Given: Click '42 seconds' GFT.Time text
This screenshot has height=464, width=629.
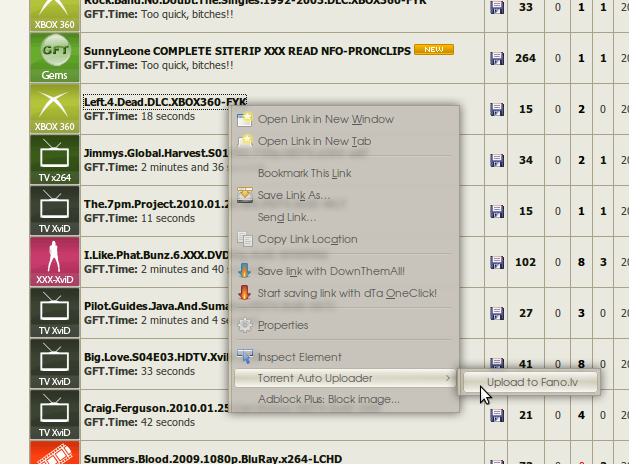Looking at the screenshot, I should [168, 422].
